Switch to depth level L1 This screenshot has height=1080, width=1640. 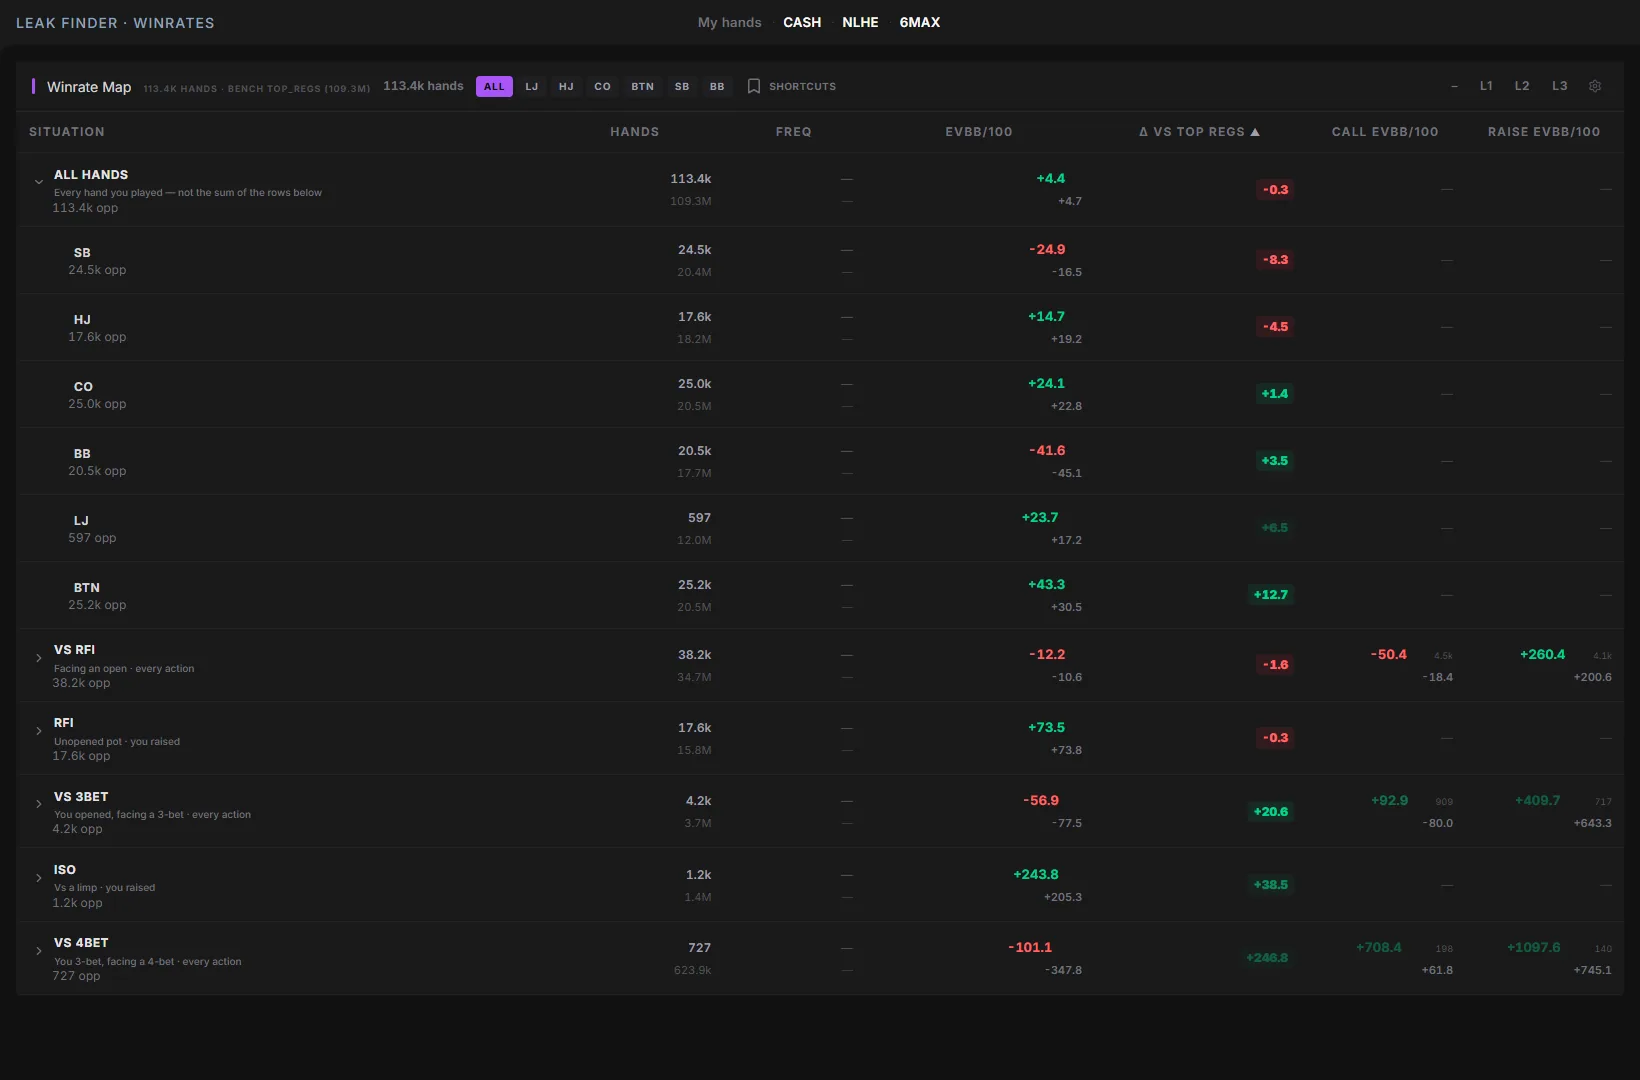click(x=1486, y=86)
